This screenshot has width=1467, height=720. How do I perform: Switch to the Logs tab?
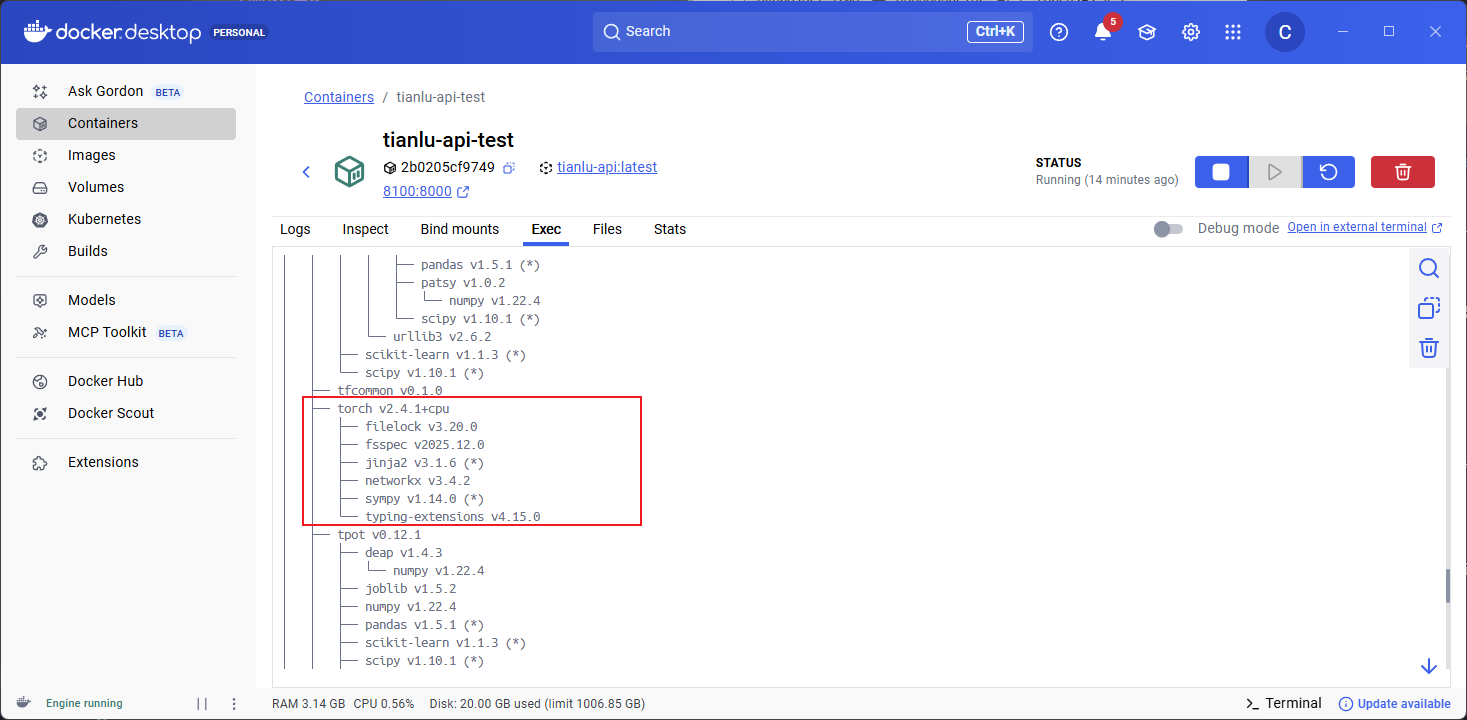pyautogui.click(x=295, y=229)
